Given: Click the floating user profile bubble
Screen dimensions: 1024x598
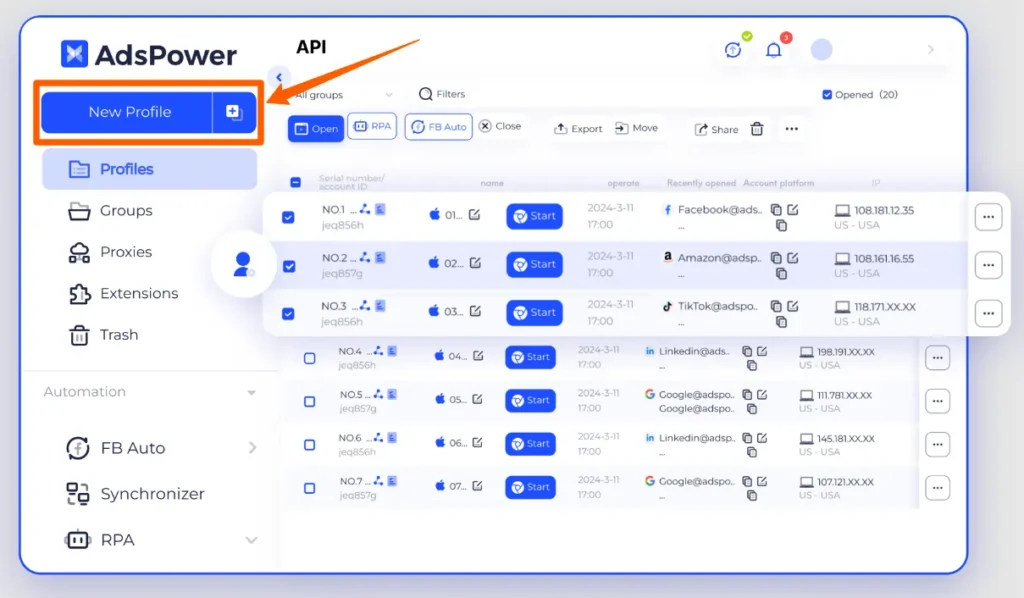Looking at the screenshot, I should (x=242, y=264).
